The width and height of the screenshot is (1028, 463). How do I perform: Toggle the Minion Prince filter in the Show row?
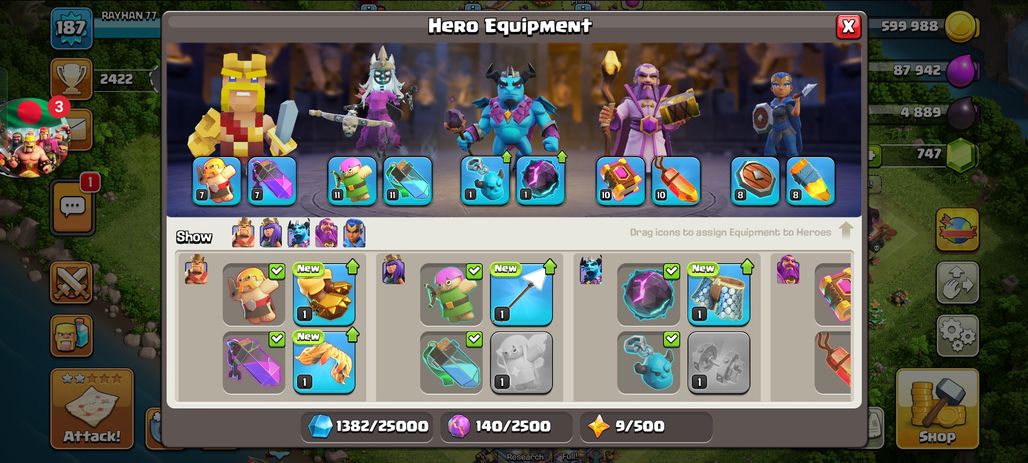coord(299,233)
